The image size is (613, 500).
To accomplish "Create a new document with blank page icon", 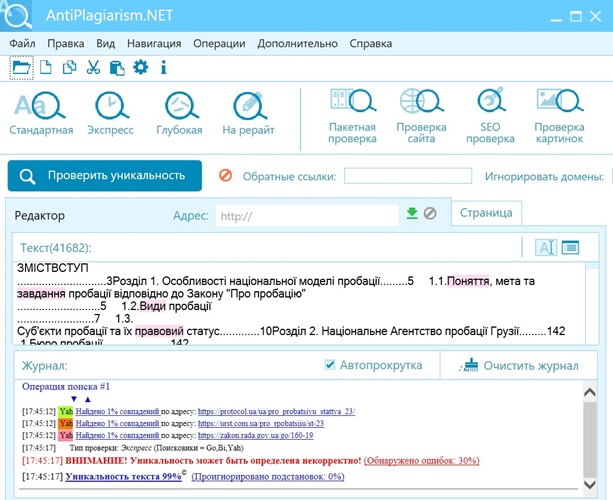I will [46, 67].
